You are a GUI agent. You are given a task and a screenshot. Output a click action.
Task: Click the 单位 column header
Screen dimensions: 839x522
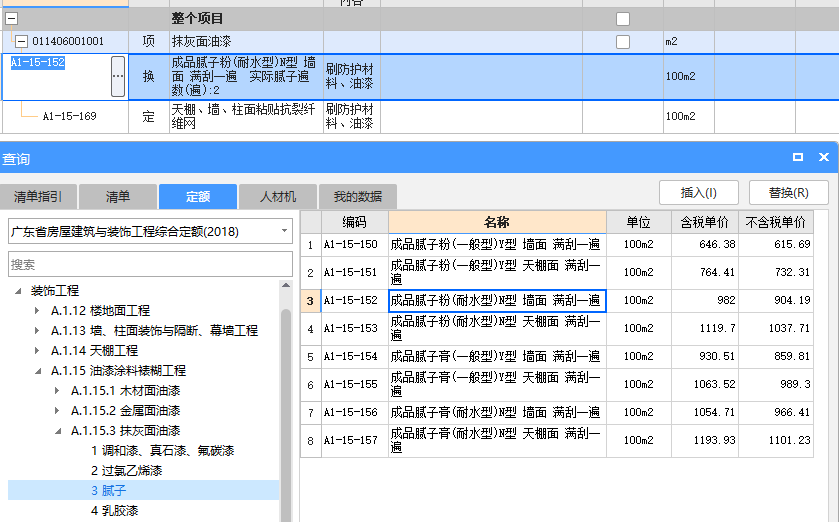click(x=638, y=222)
